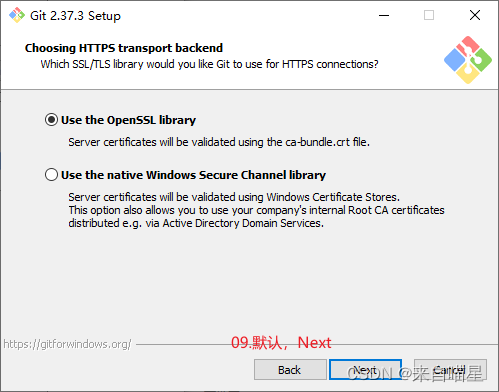Click the "Use the OpenSSL library" label
The width and height of the screenshot is (499, 392).
[128, 120]
